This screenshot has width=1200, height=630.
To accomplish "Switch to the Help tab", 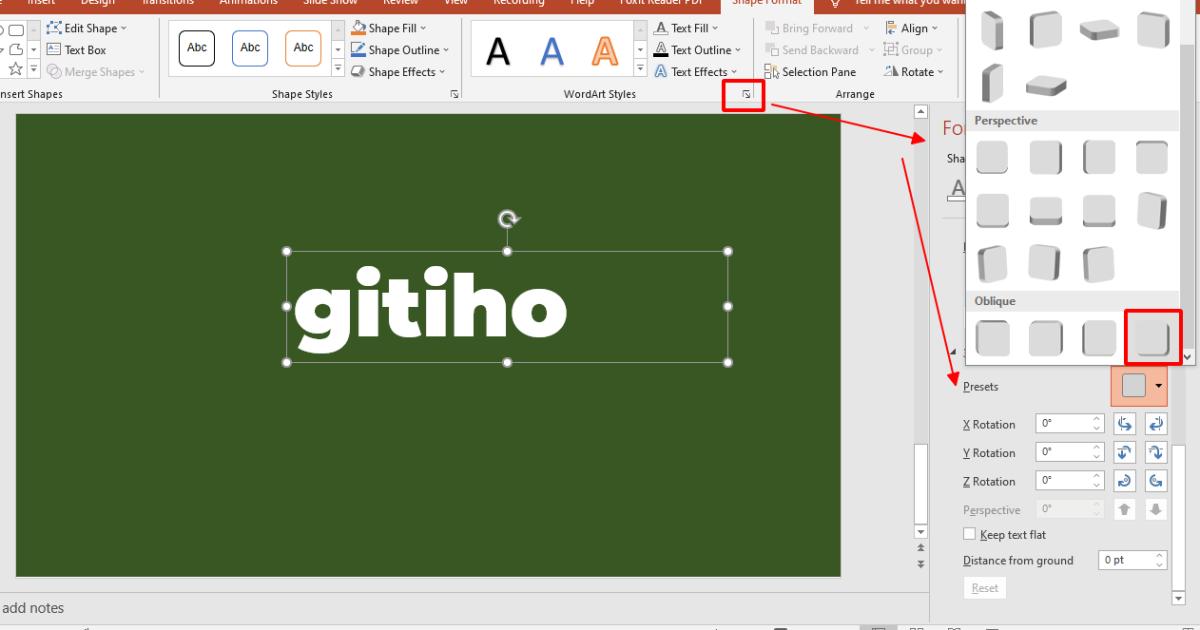I will [x=582, y=3].
